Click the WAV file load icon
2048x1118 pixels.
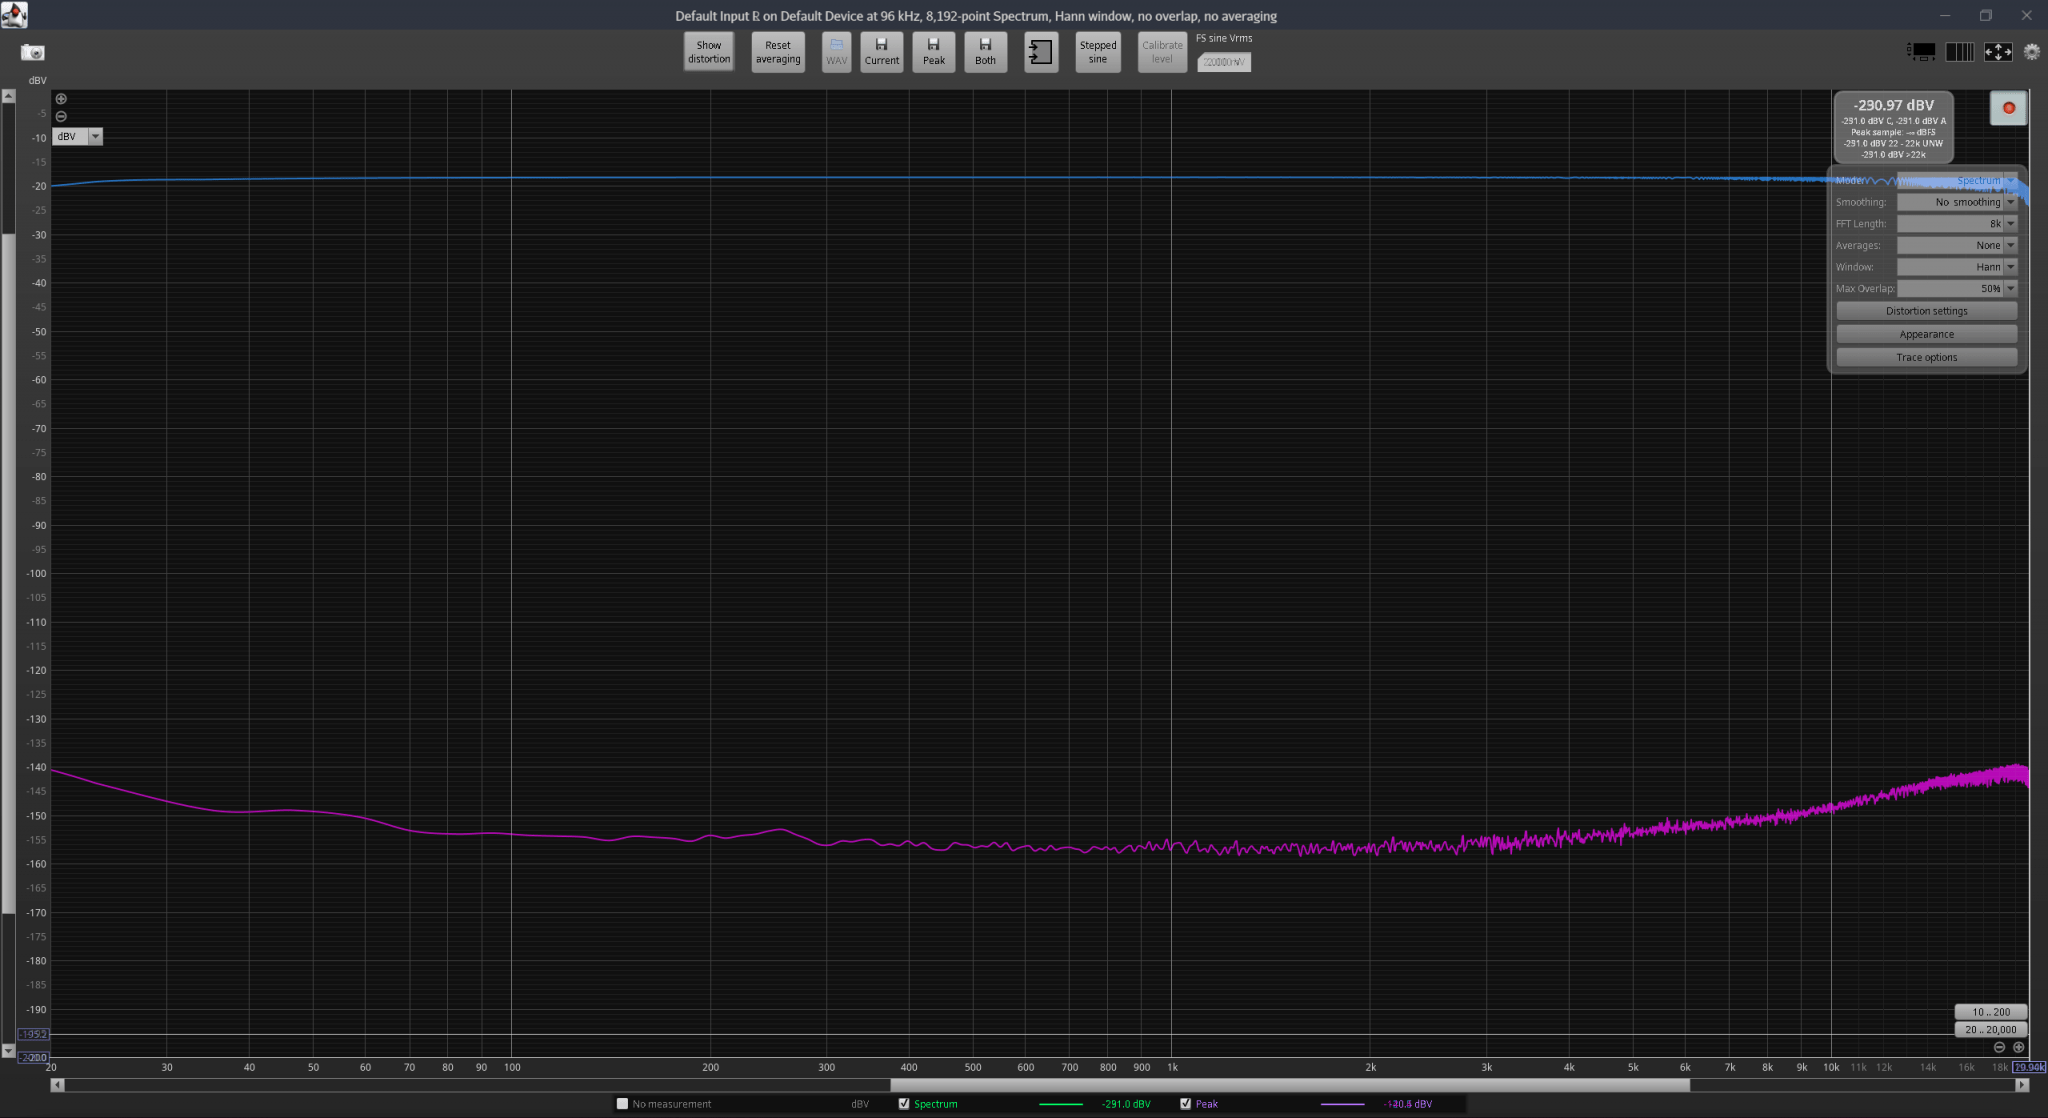(x=836, y=52)
